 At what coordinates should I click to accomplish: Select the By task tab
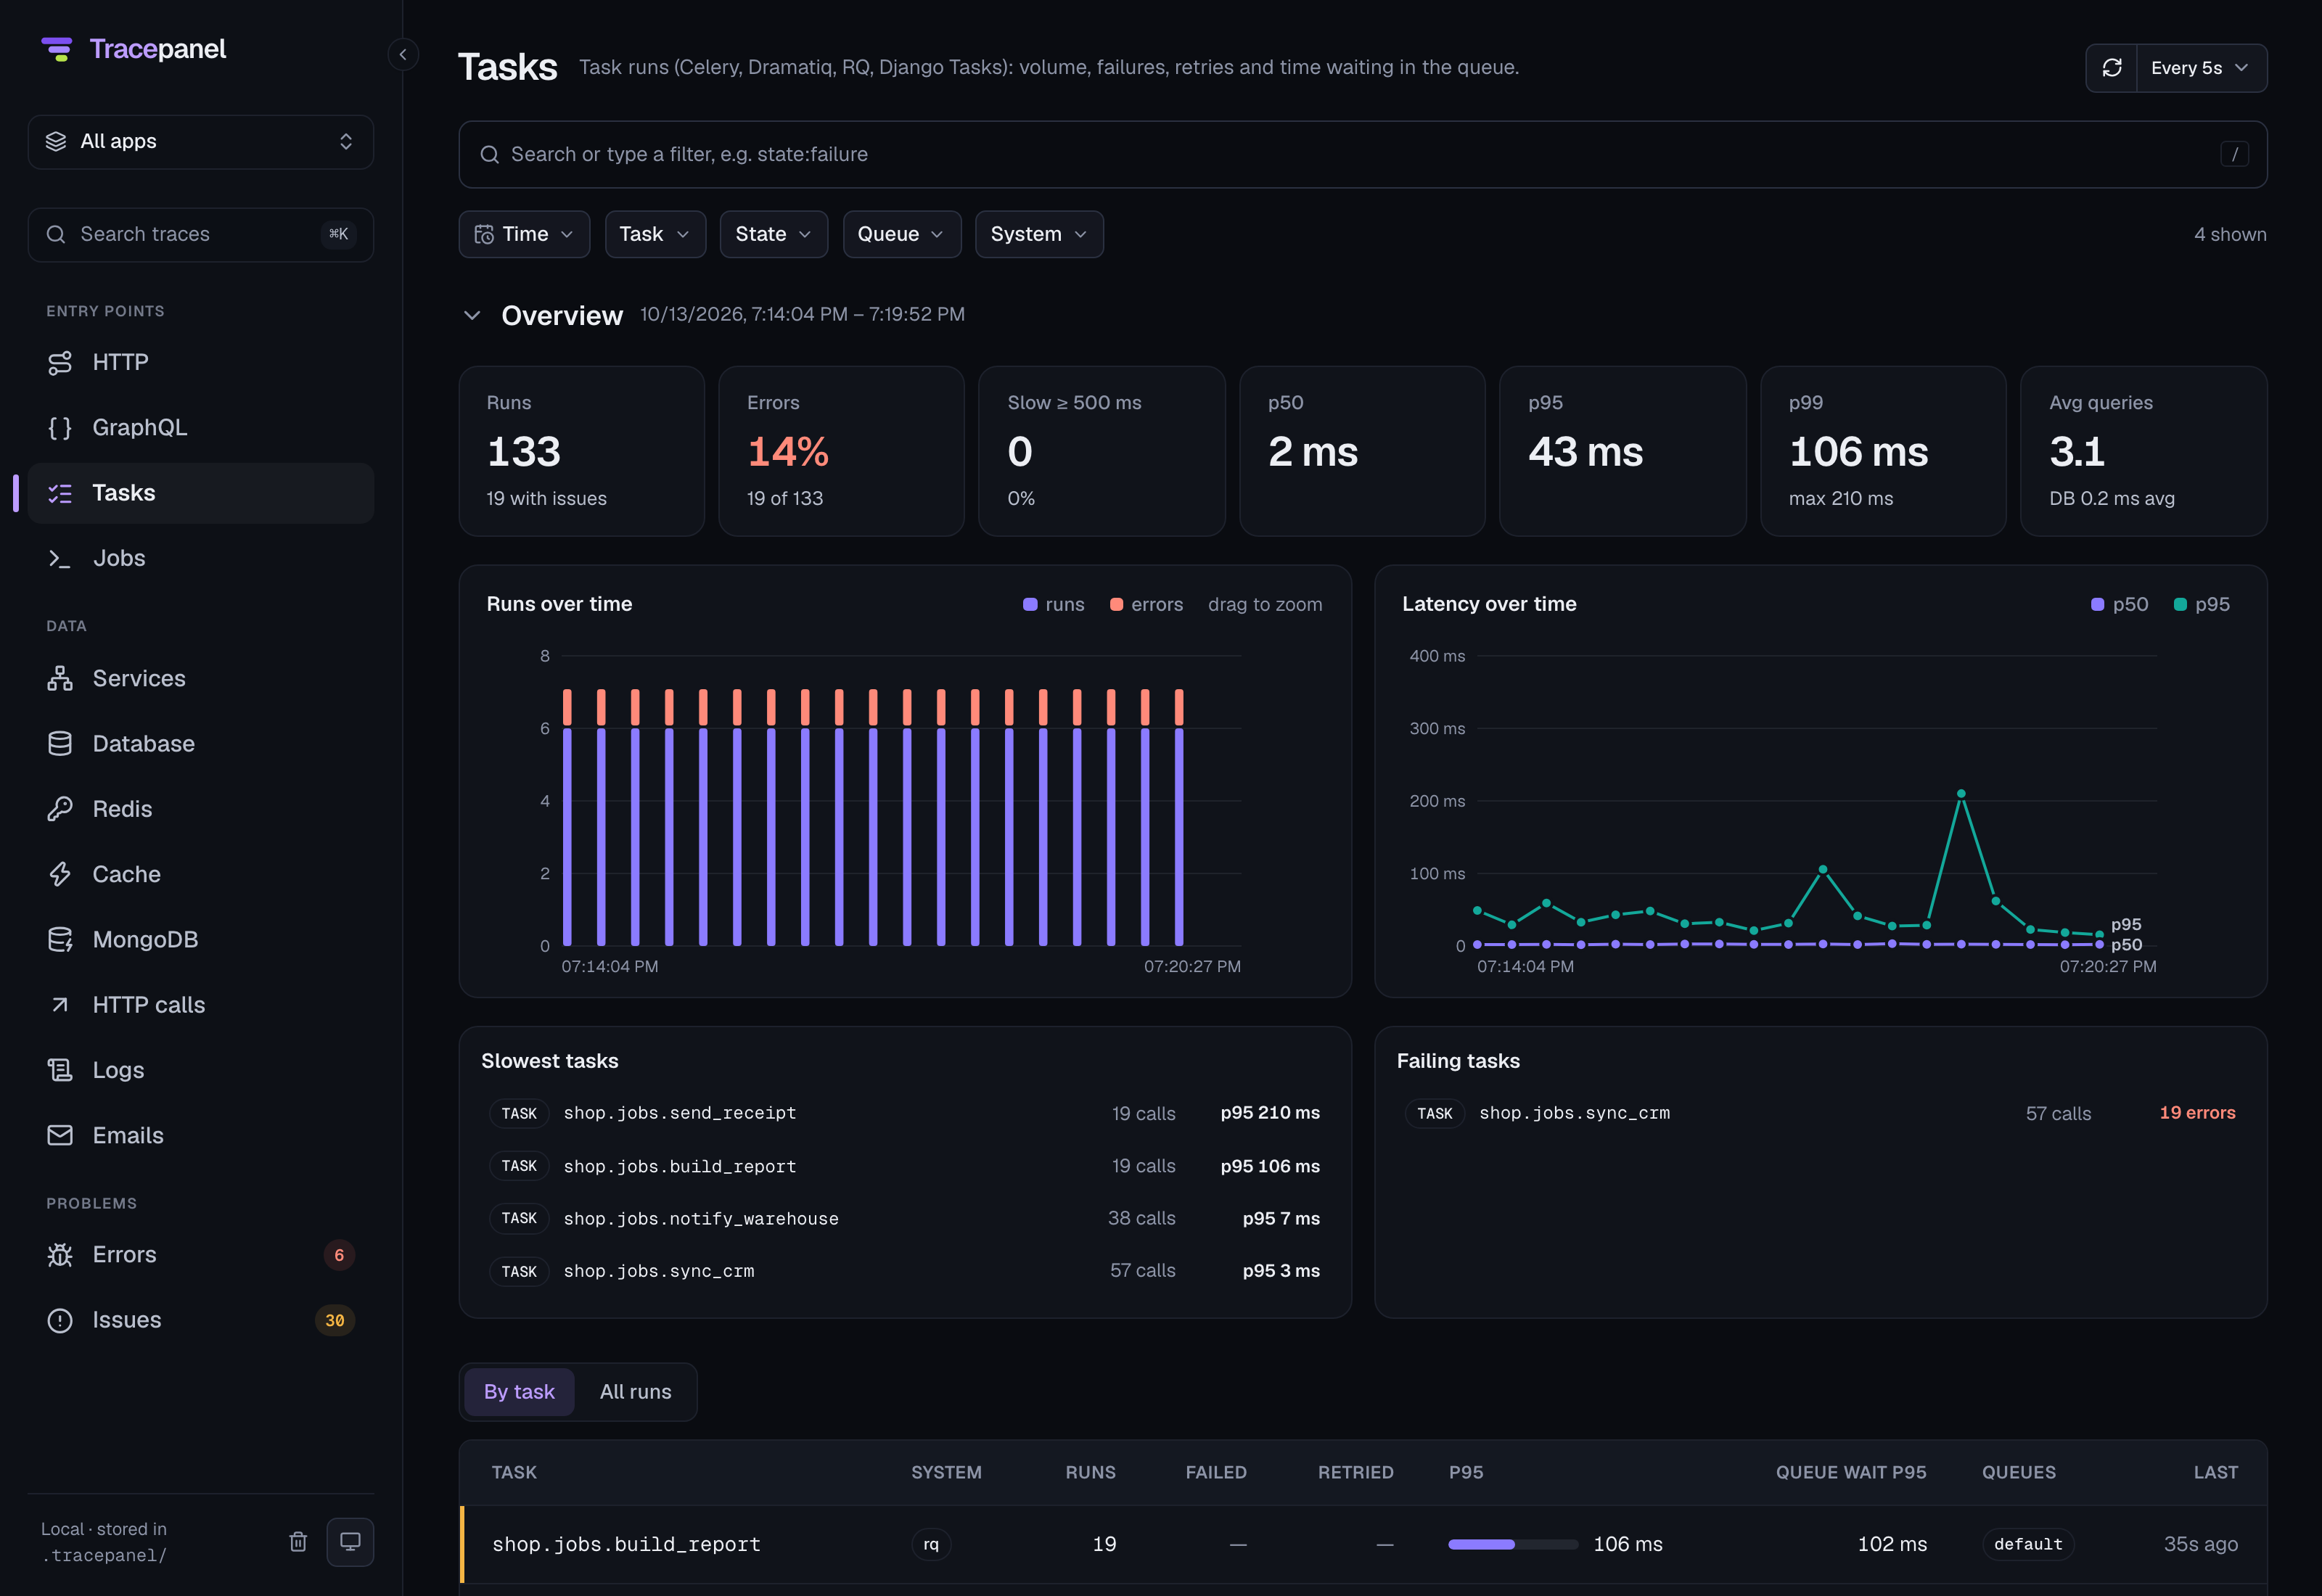click(x=519, y=1392)
